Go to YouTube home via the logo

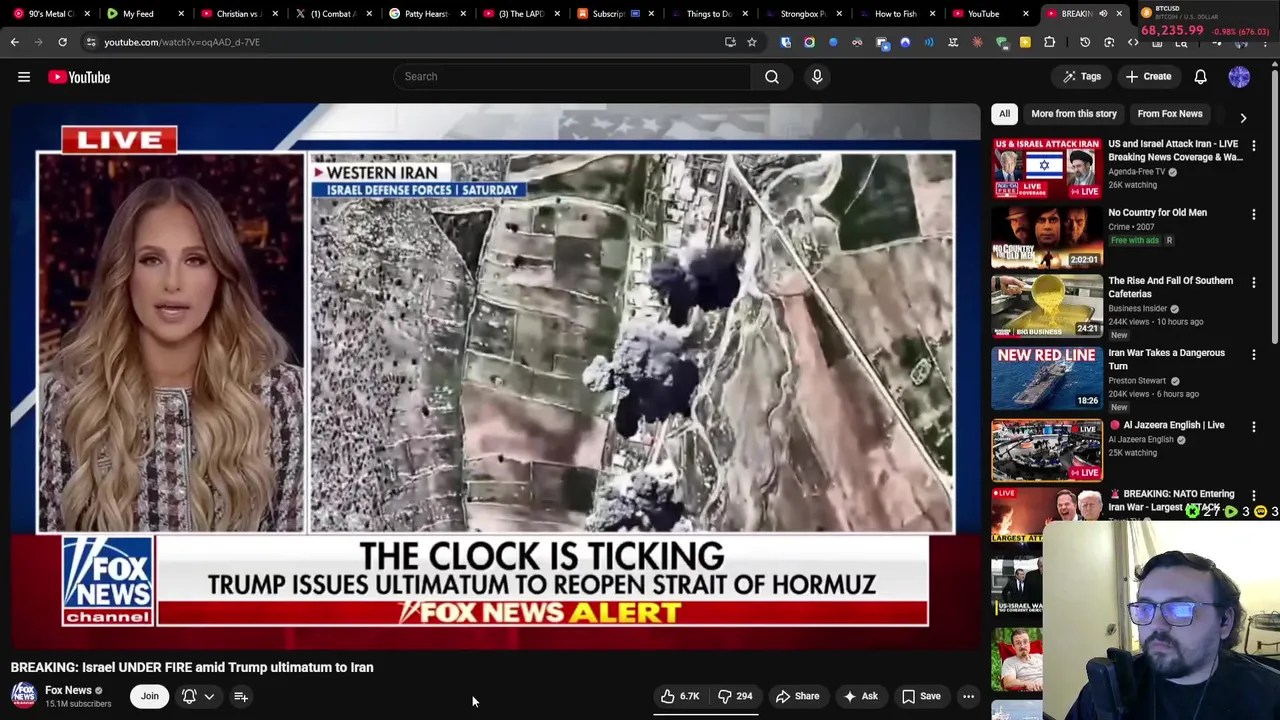(79, 77)
